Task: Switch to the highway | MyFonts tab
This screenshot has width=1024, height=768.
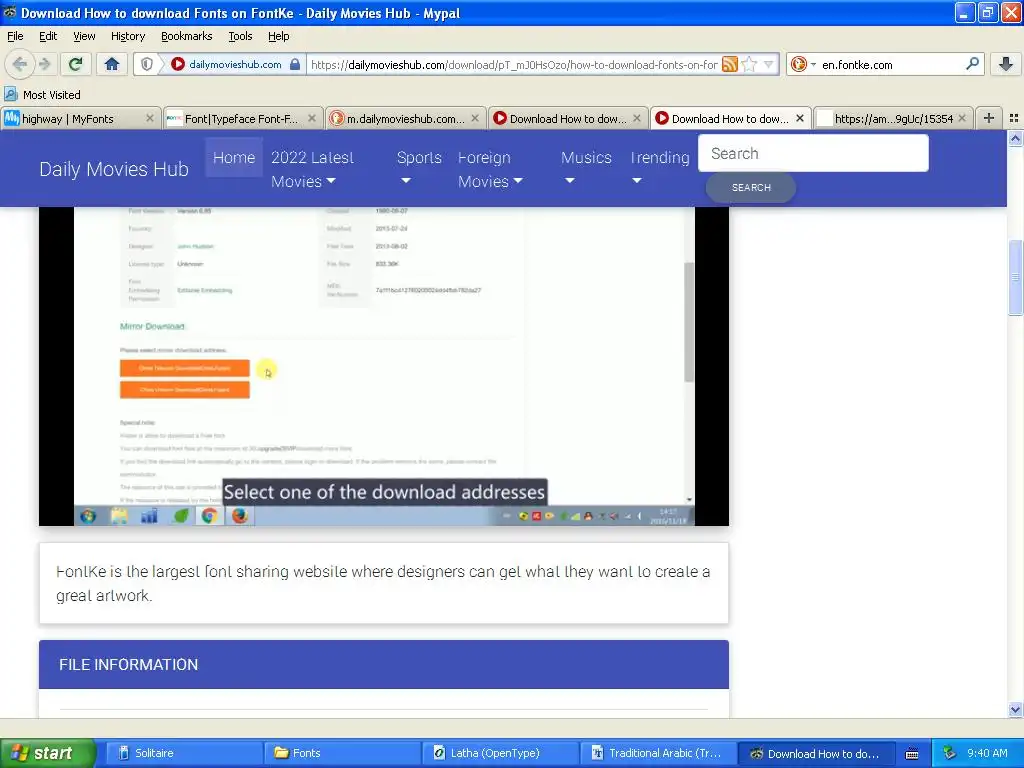Action: 80,118
